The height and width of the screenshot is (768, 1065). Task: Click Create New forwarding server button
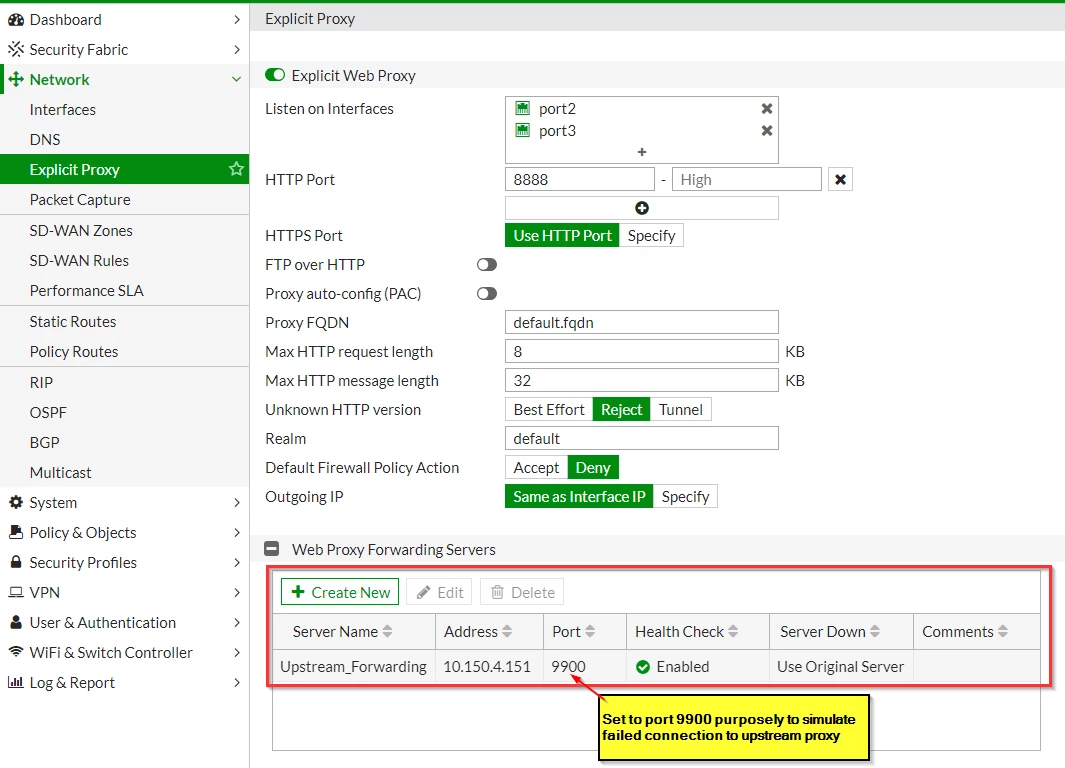(x=340, y=592)
